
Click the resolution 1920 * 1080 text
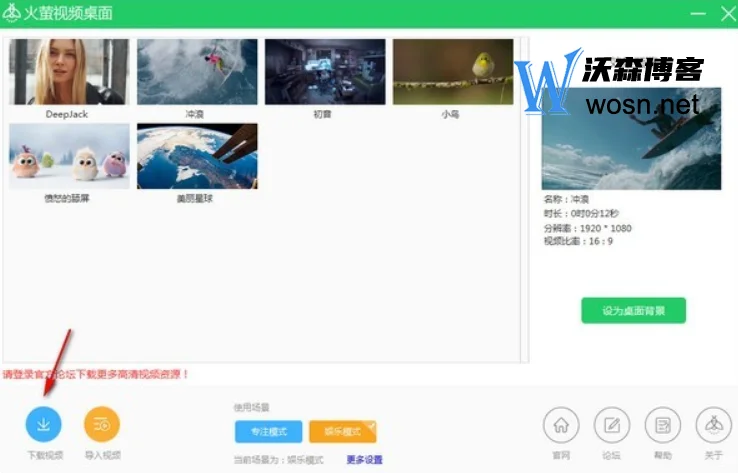(588, 228)
